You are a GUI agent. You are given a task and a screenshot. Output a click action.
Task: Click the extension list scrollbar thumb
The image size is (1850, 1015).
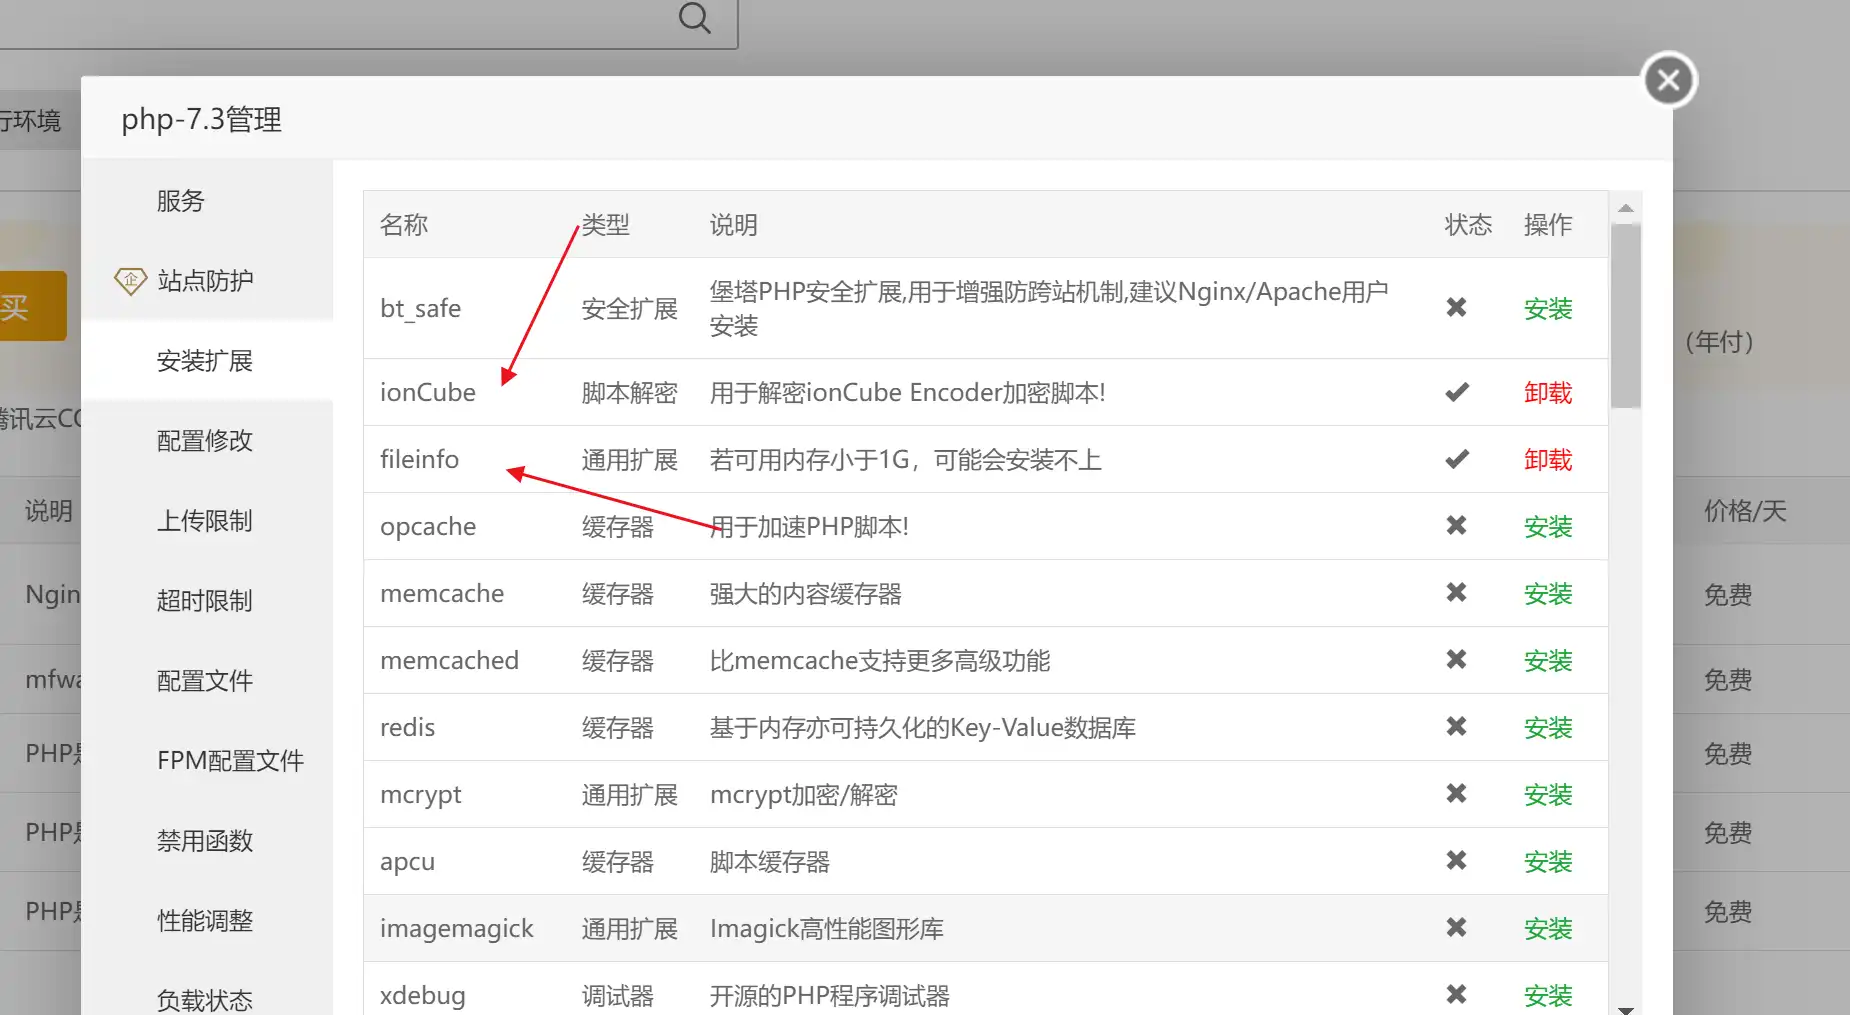point(1626,316)
